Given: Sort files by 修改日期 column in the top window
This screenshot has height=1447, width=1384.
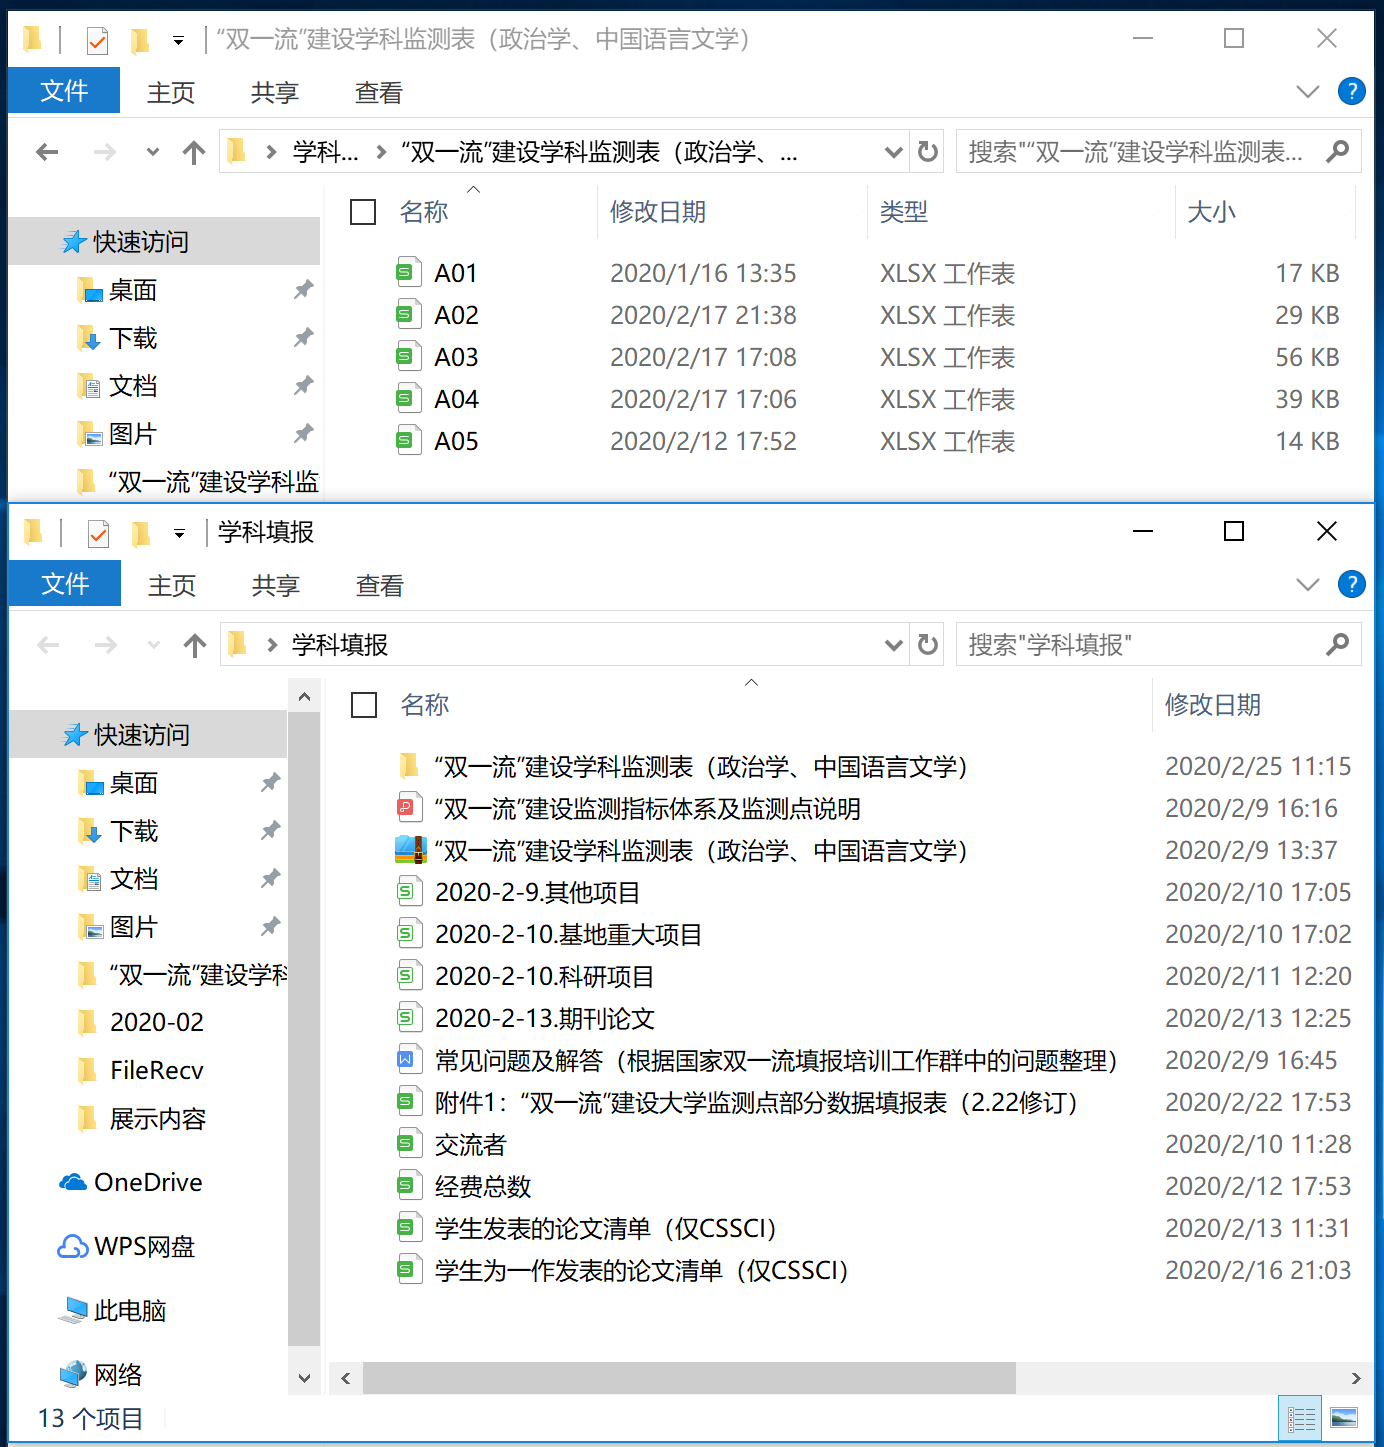Looking at the screenshot, I should 658,212.
